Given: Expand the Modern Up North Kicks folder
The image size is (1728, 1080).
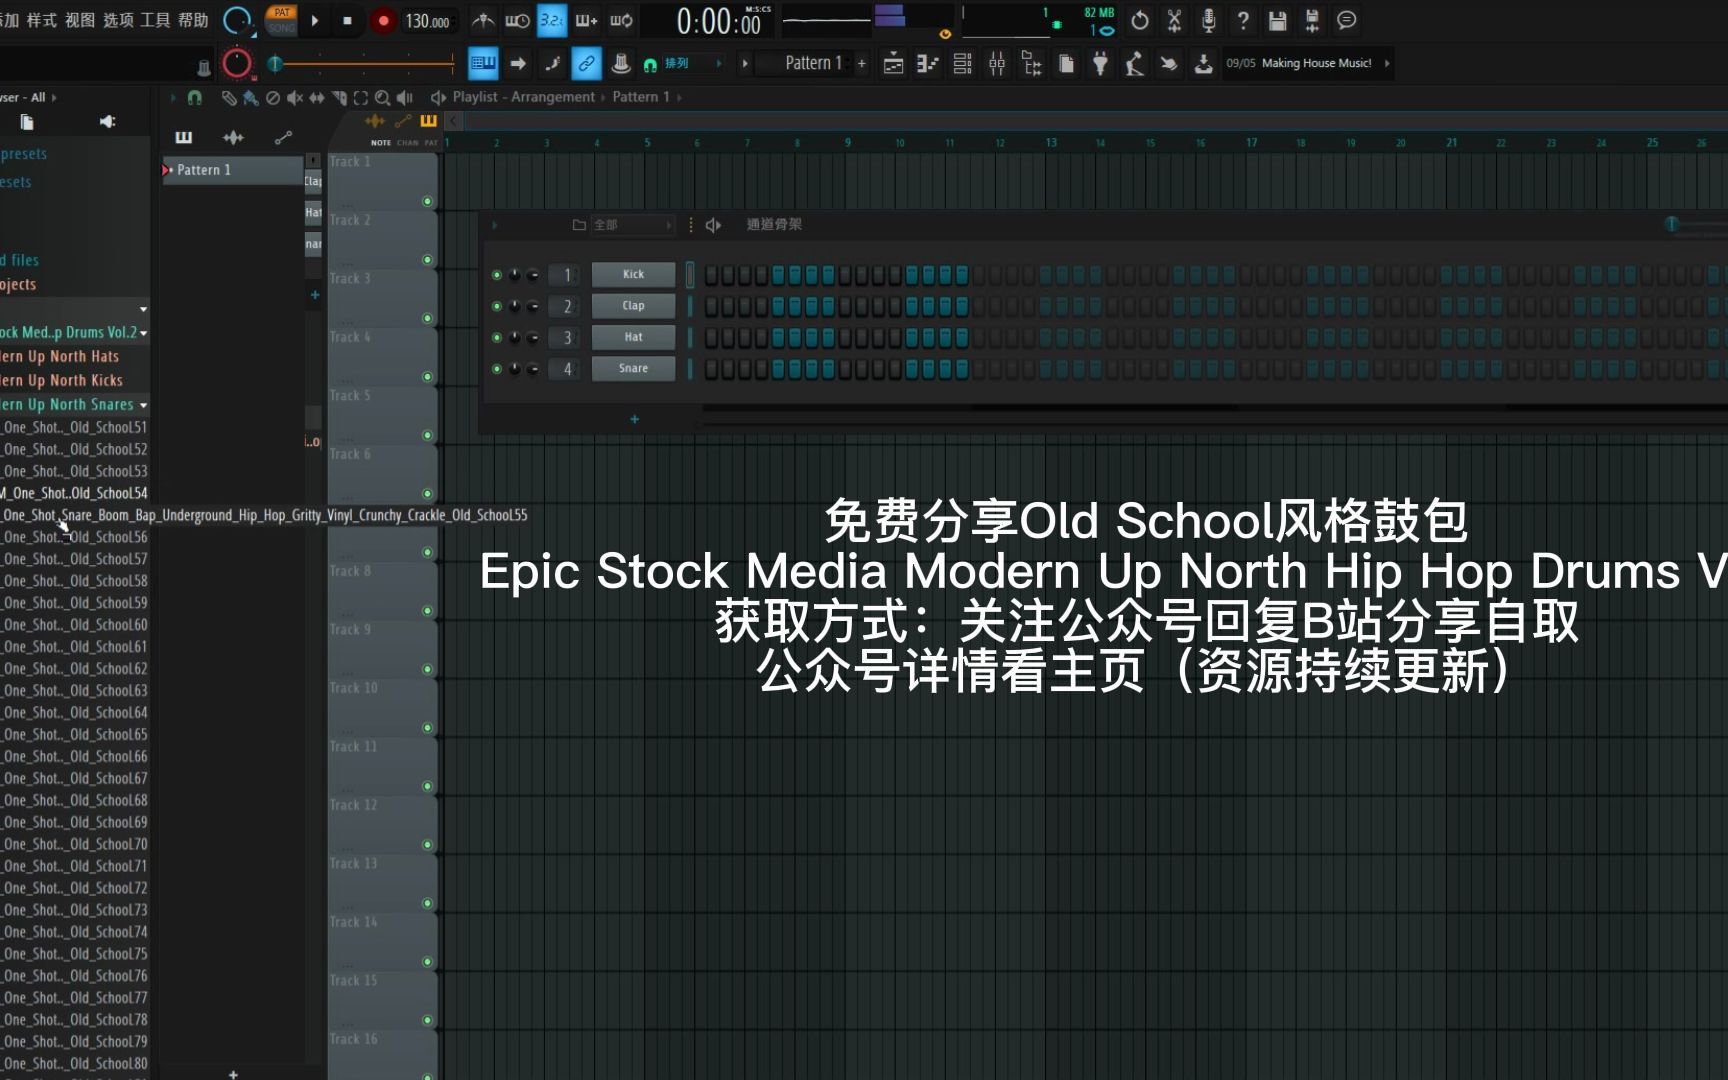Looking at the screenshot, I should pos(74,380).
